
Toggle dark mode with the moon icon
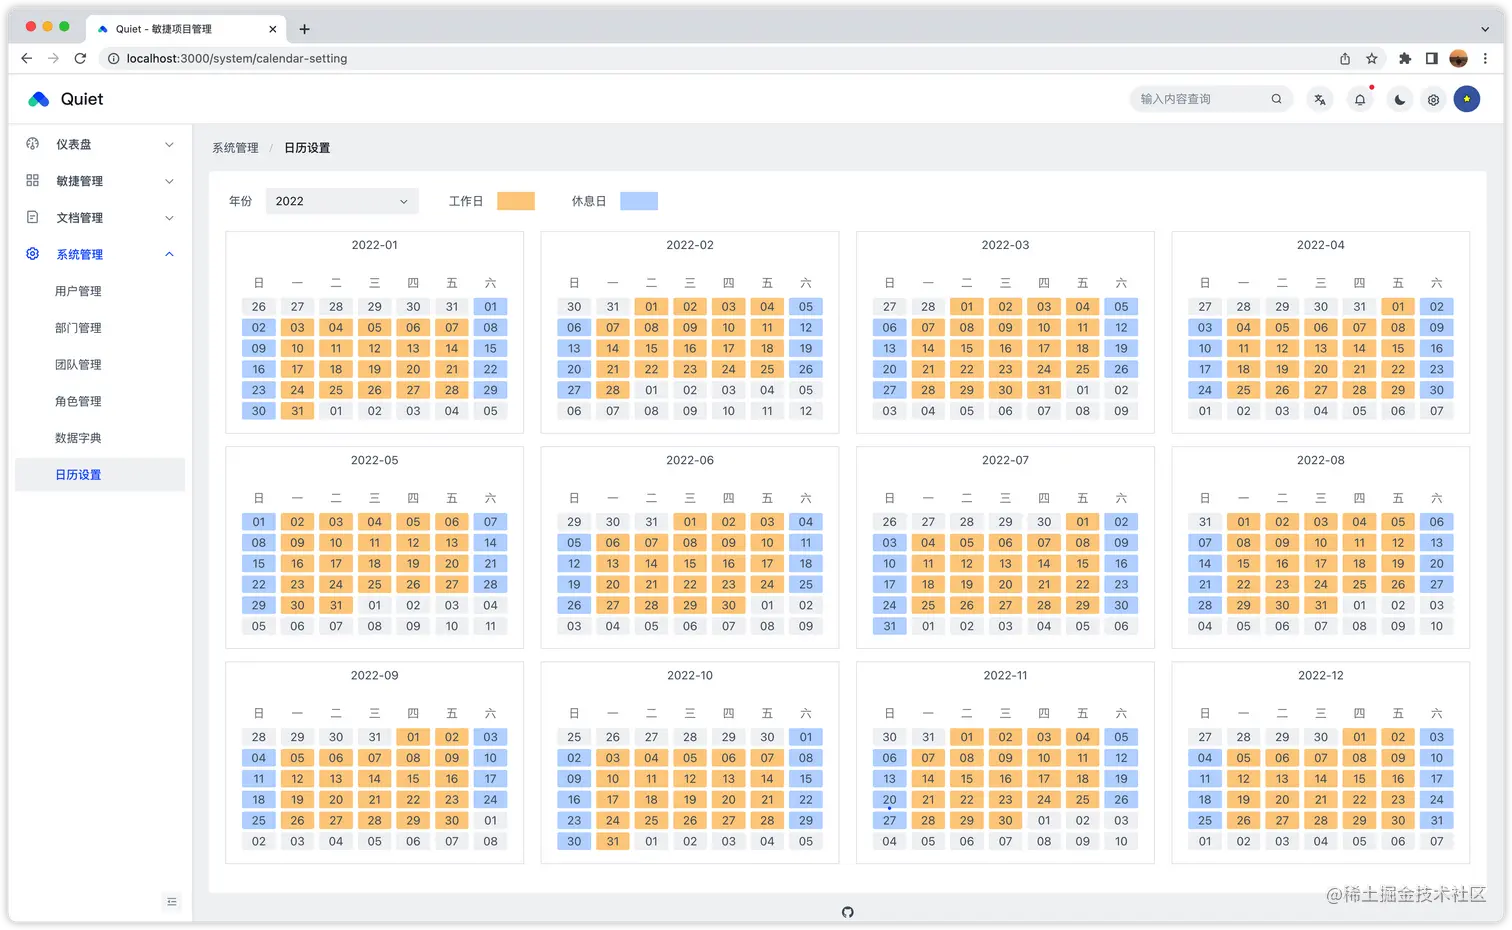click(x=1399, y=99)
